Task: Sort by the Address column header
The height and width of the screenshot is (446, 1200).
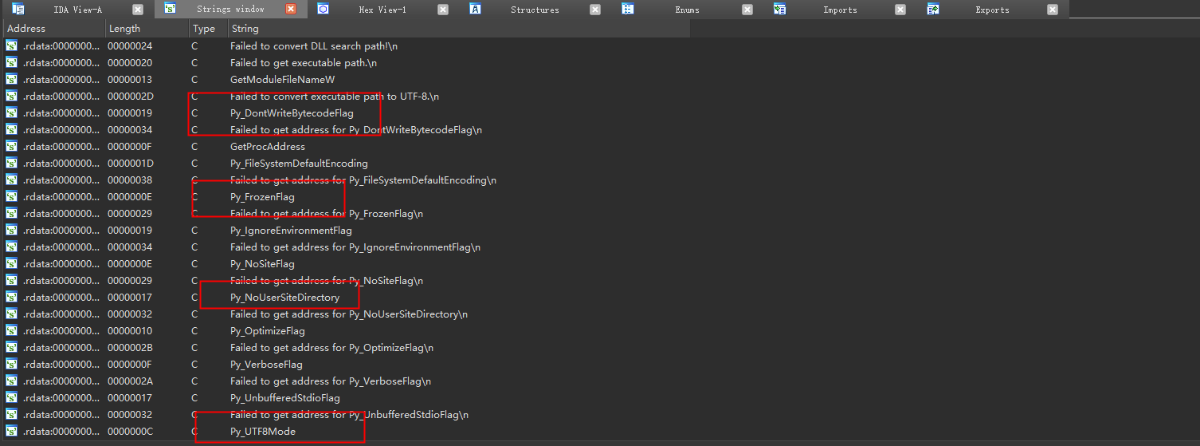Action: [x=52, y=29]
